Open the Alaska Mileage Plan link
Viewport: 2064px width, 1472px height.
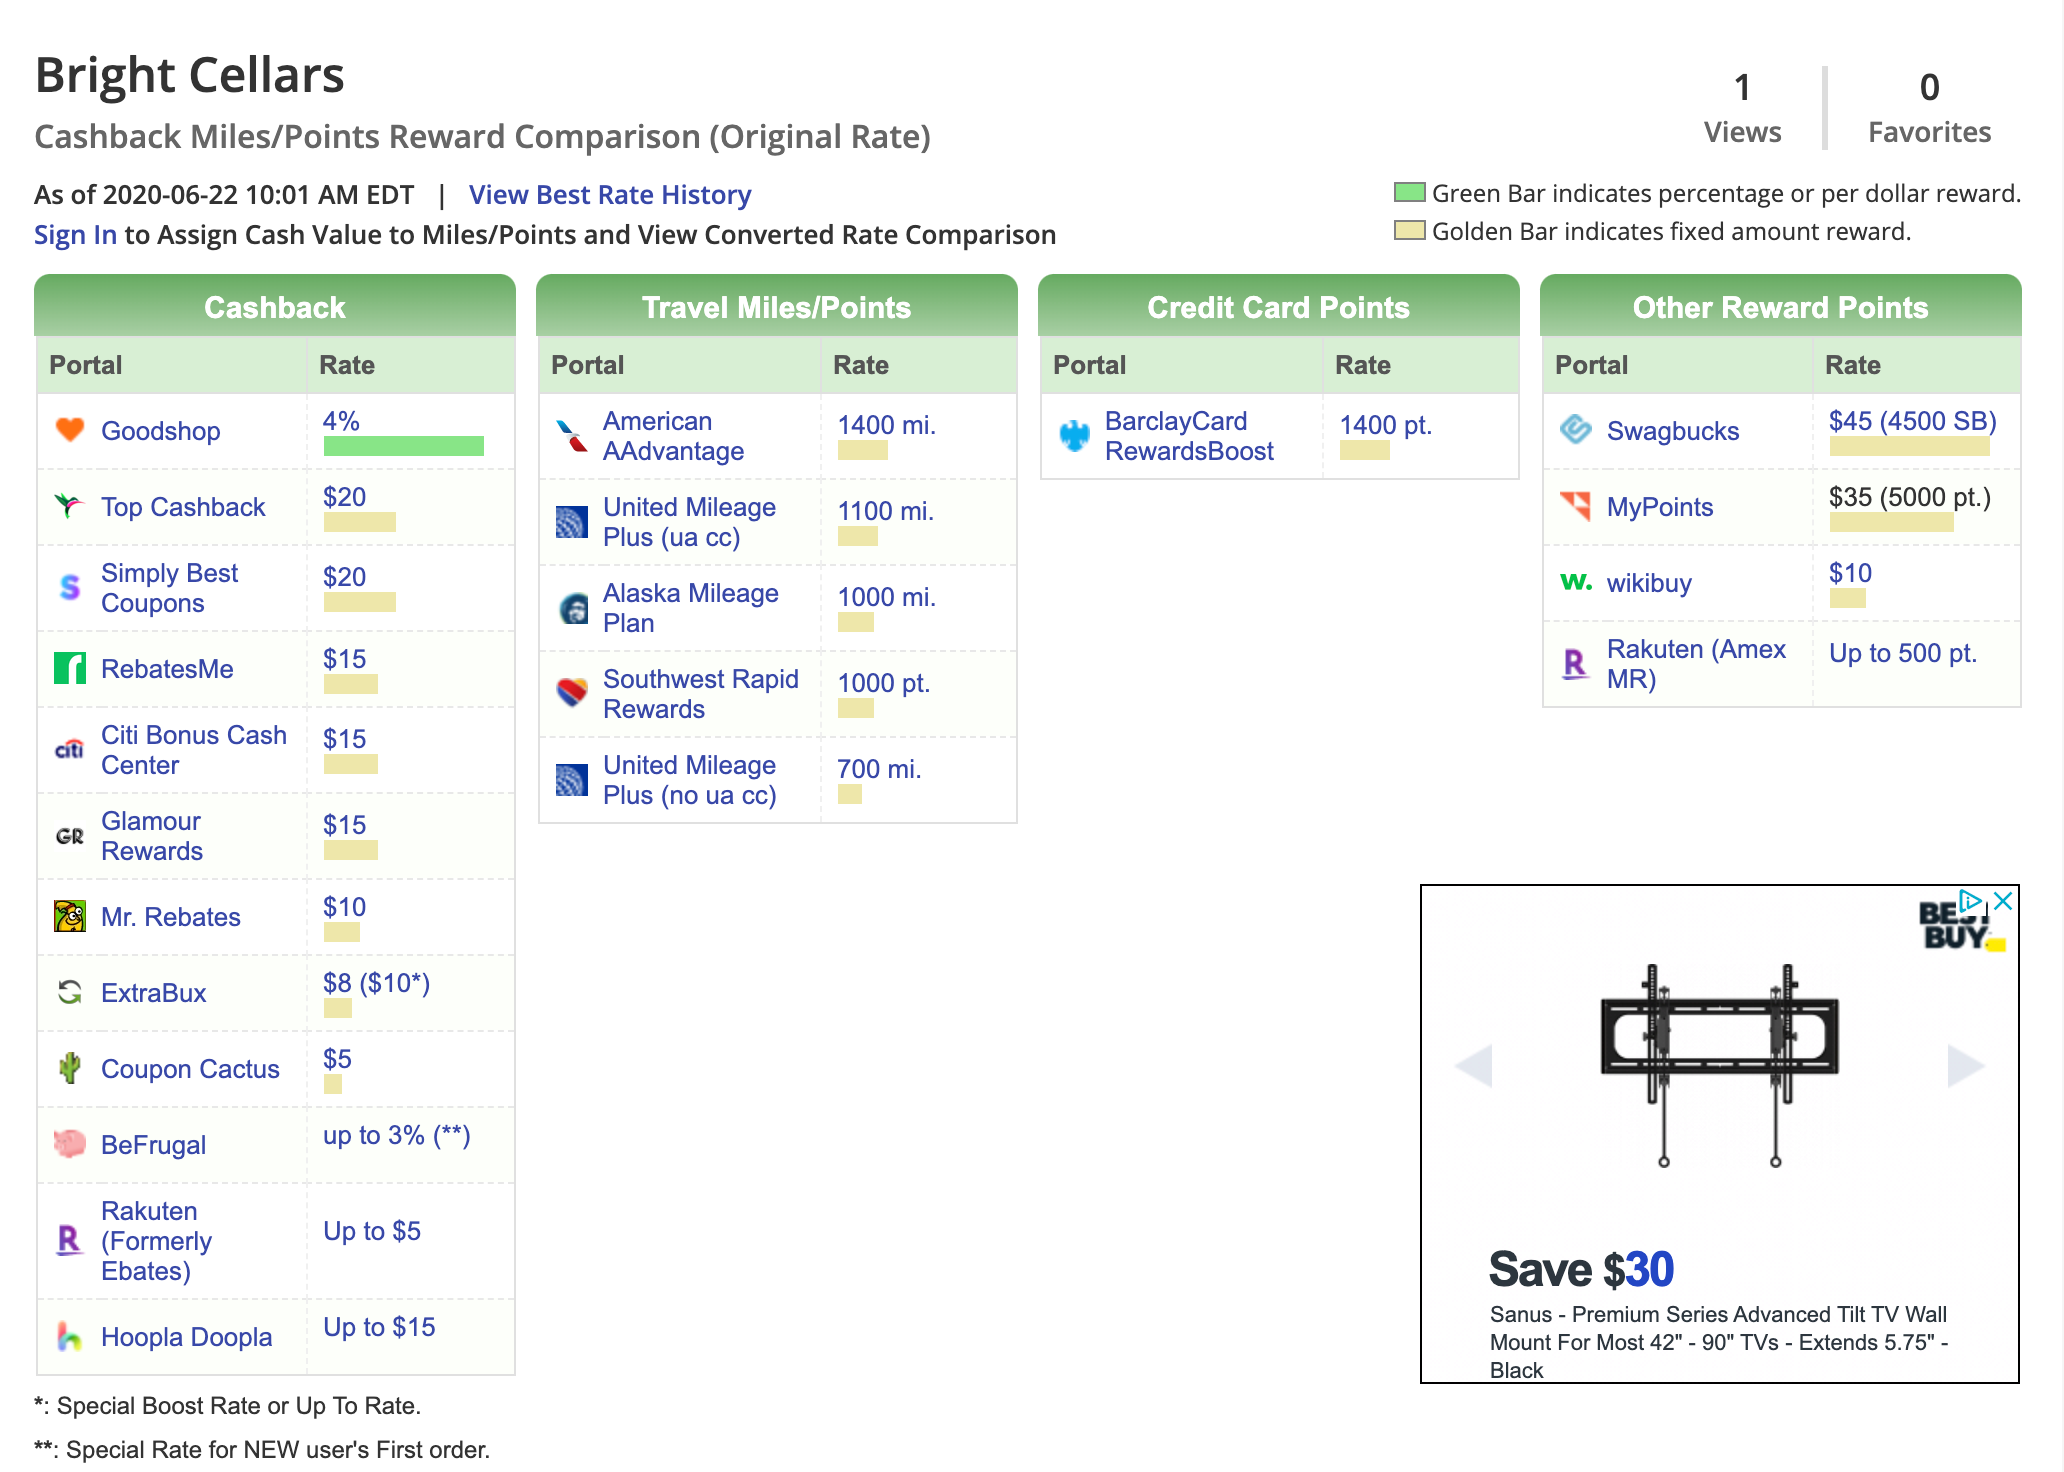[690, 608]
